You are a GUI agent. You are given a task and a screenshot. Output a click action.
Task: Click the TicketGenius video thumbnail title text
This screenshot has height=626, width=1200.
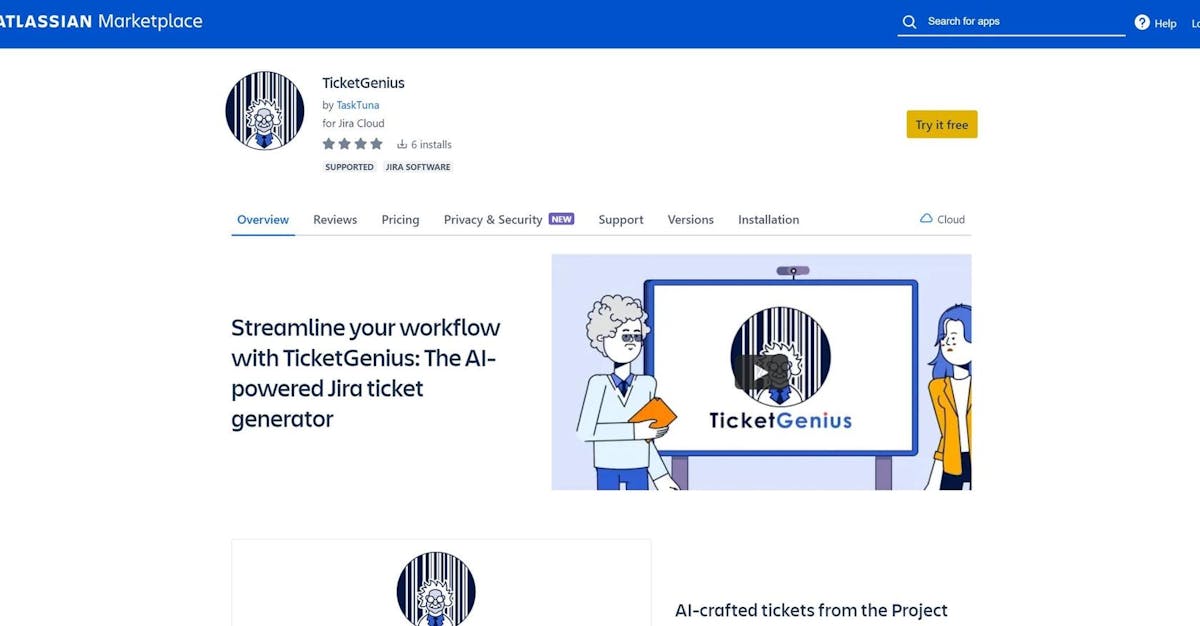(x=780, y=419)
